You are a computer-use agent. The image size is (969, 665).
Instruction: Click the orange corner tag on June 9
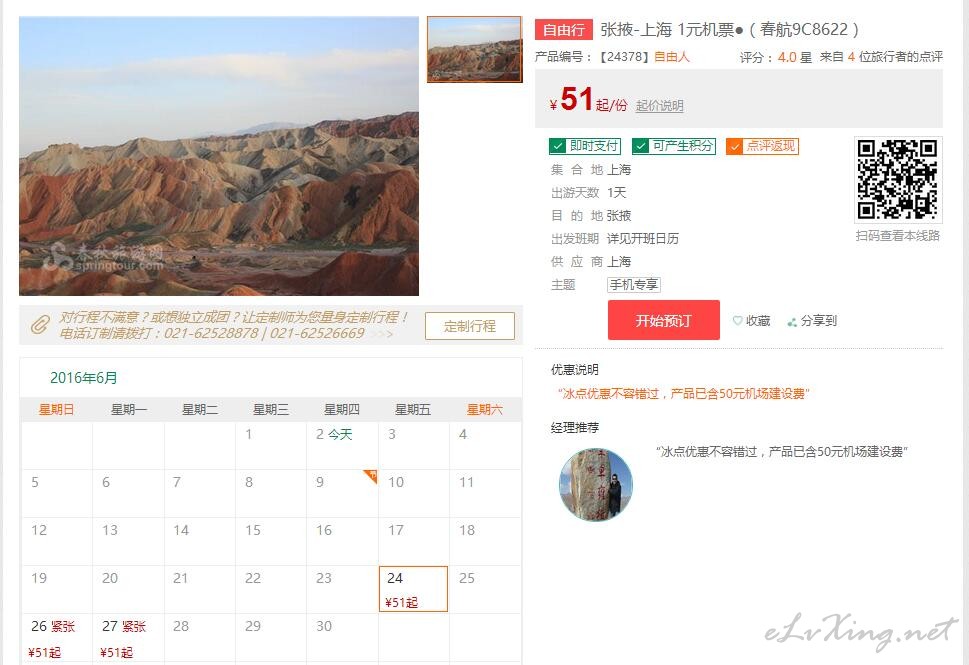[x=371, y=476]
